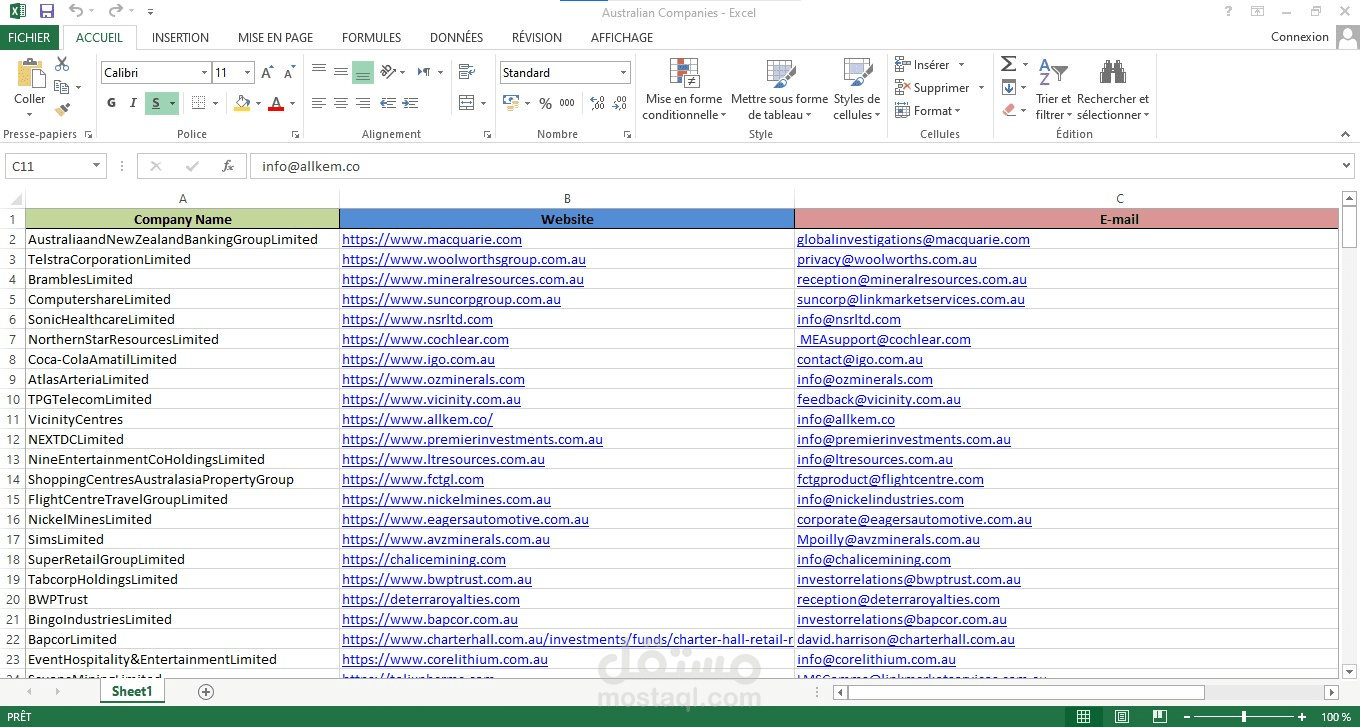Apply the accounting currency format icon
Image resolution: width=1360 pixels, height=727 pixels.
(511, 103)
